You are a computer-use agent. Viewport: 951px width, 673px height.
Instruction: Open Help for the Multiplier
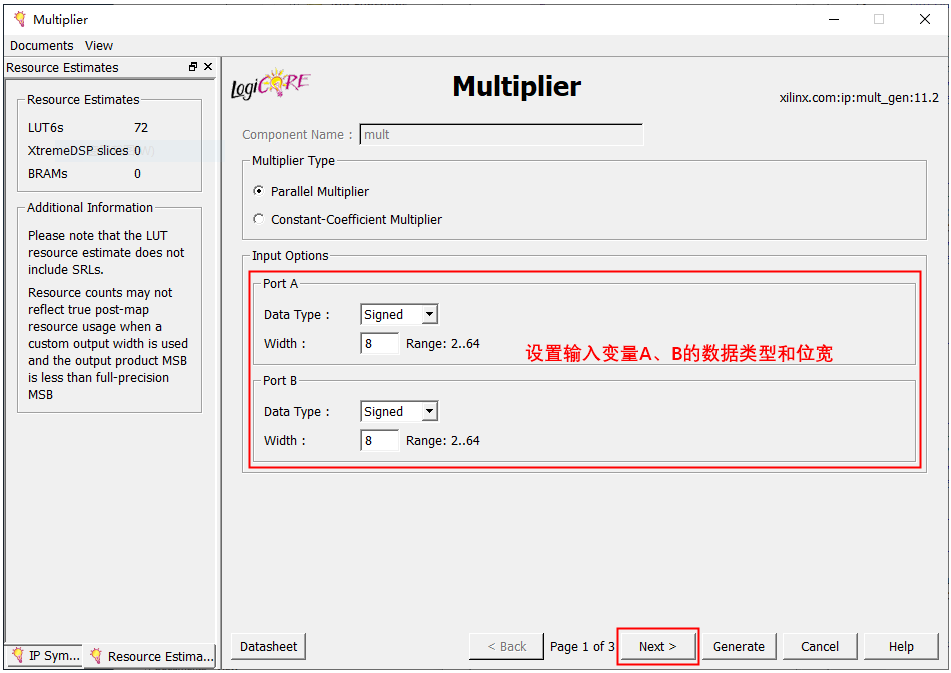(x=900, y=646)
